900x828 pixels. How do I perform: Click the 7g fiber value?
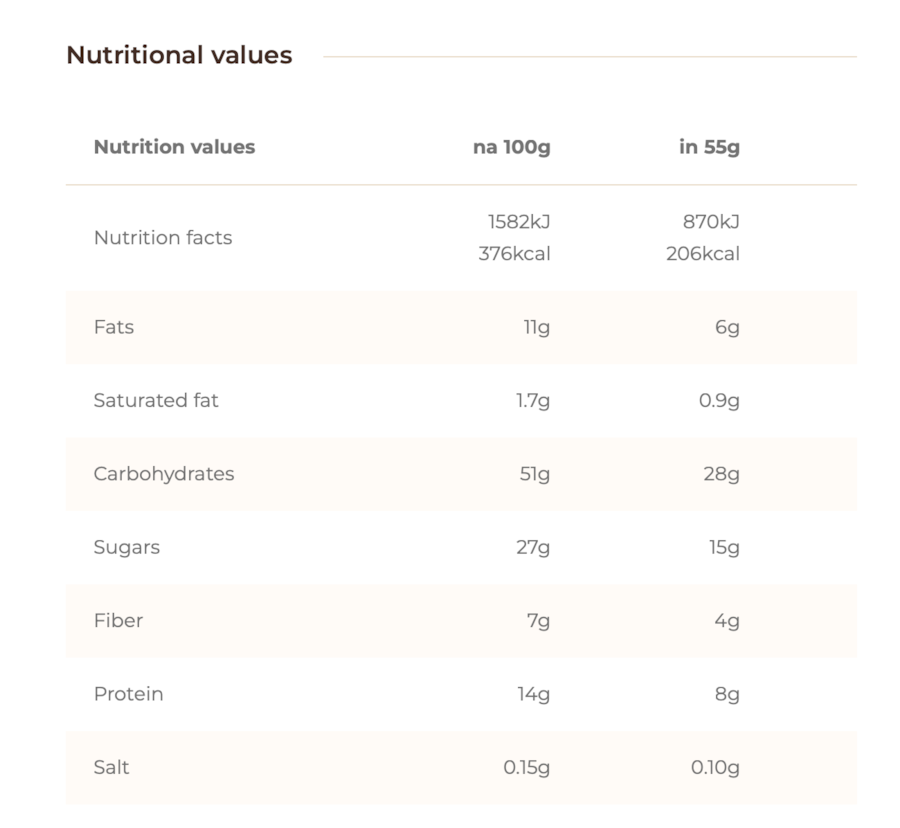click(539, 621)
